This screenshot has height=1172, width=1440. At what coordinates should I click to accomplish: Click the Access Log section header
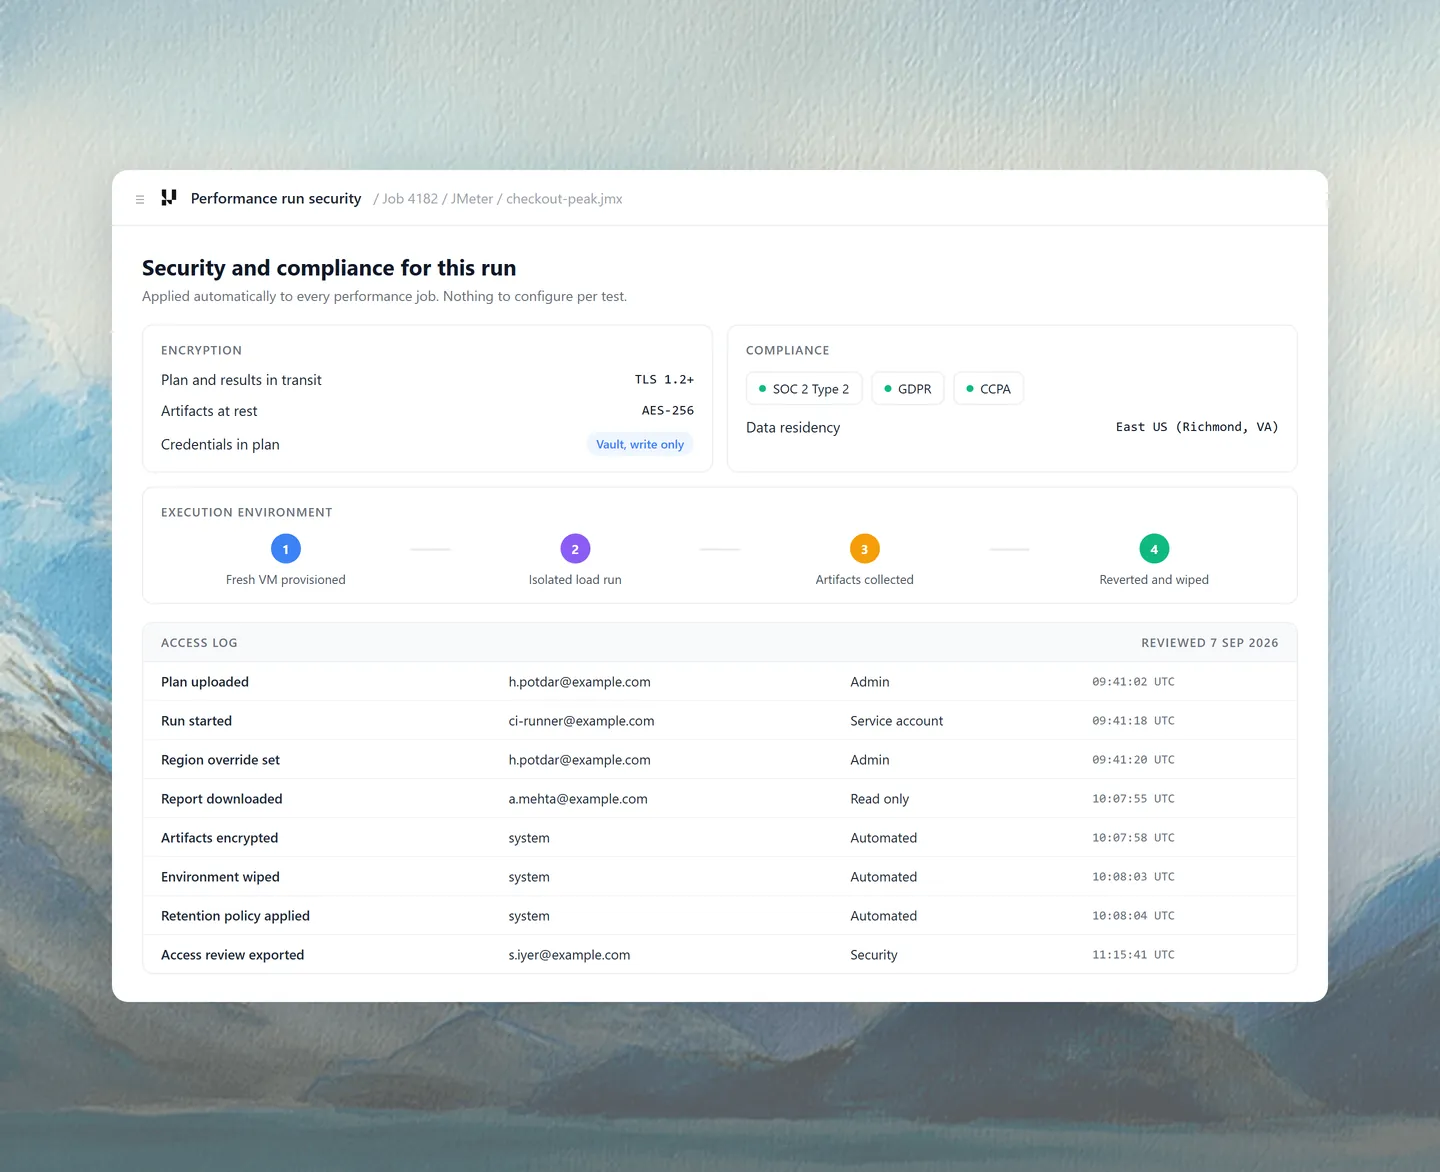(x=199, y=643)
